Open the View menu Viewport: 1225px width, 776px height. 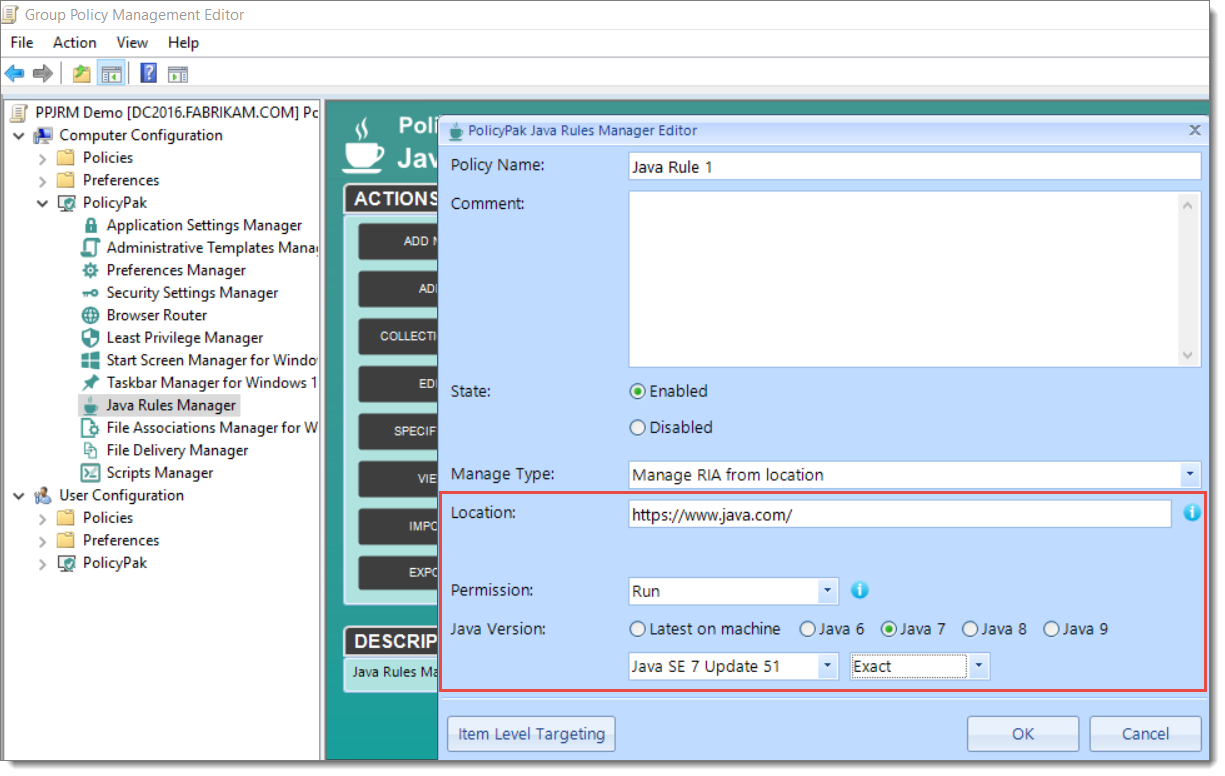click(x=132, y=42)
